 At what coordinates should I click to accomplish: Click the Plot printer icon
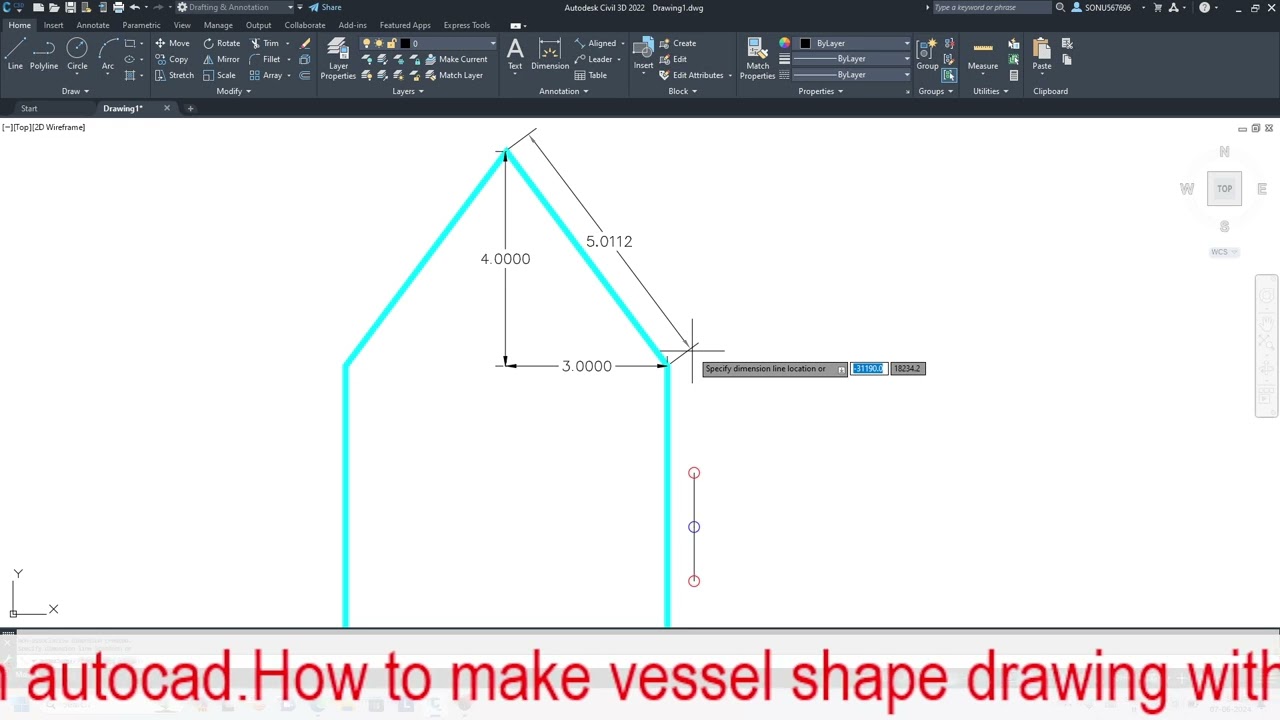118,7
